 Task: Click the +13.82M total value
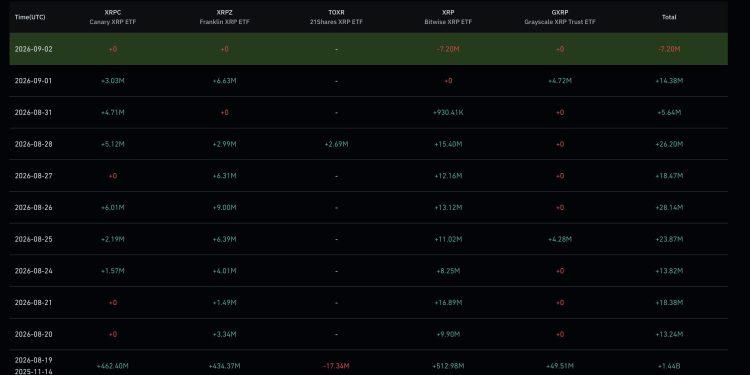point(669,271)
